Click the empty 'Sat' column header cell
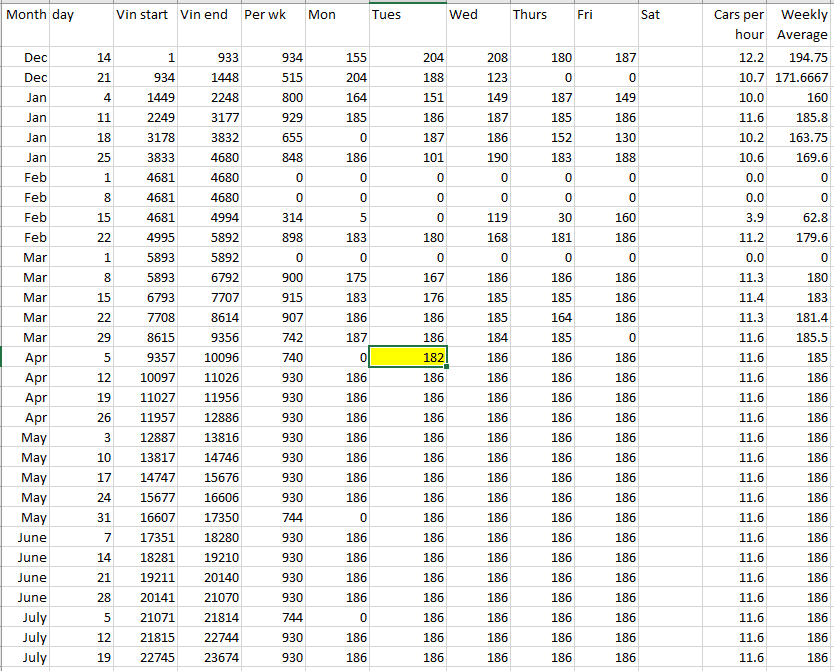Image resolution: width=834 pixels, height=671 pixels. (669, 16)
